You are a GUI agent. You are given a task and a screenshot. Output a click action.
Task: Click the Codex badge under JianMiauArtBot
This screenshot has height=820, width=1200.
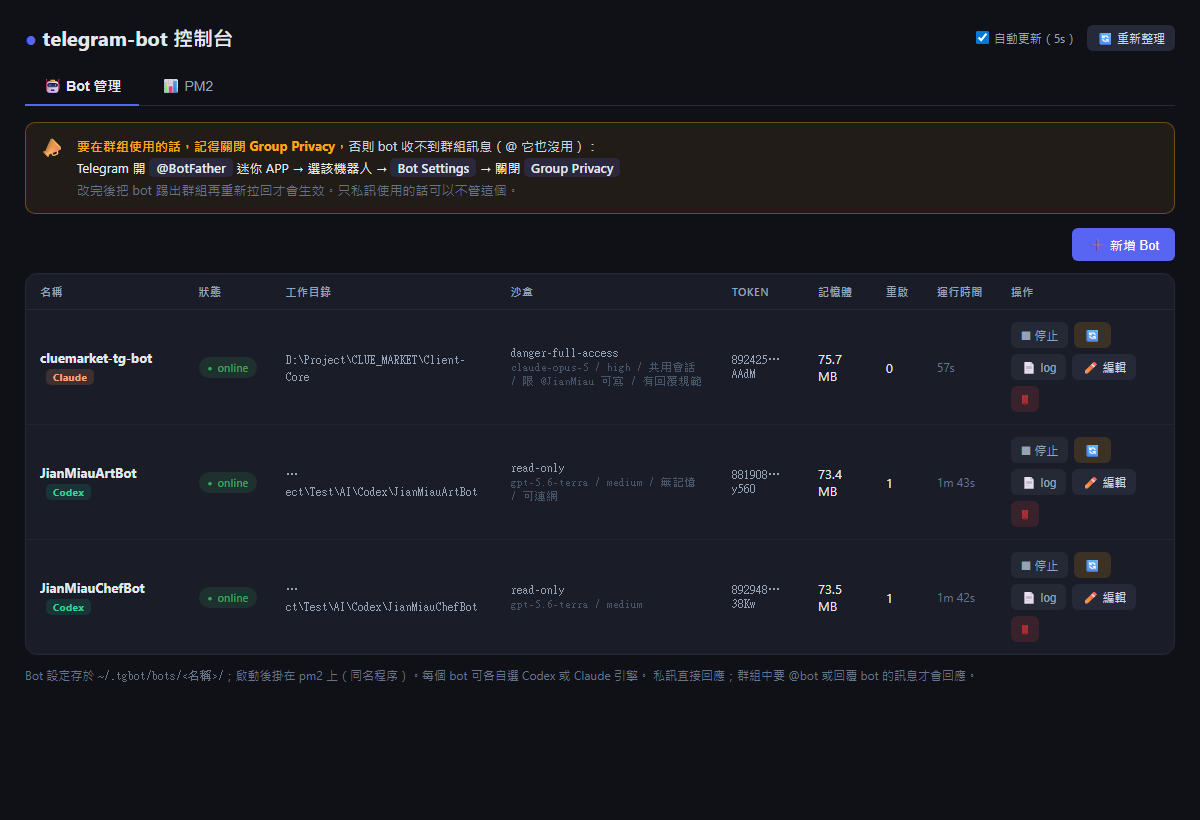pyautogui.click(x=68, y=492)
